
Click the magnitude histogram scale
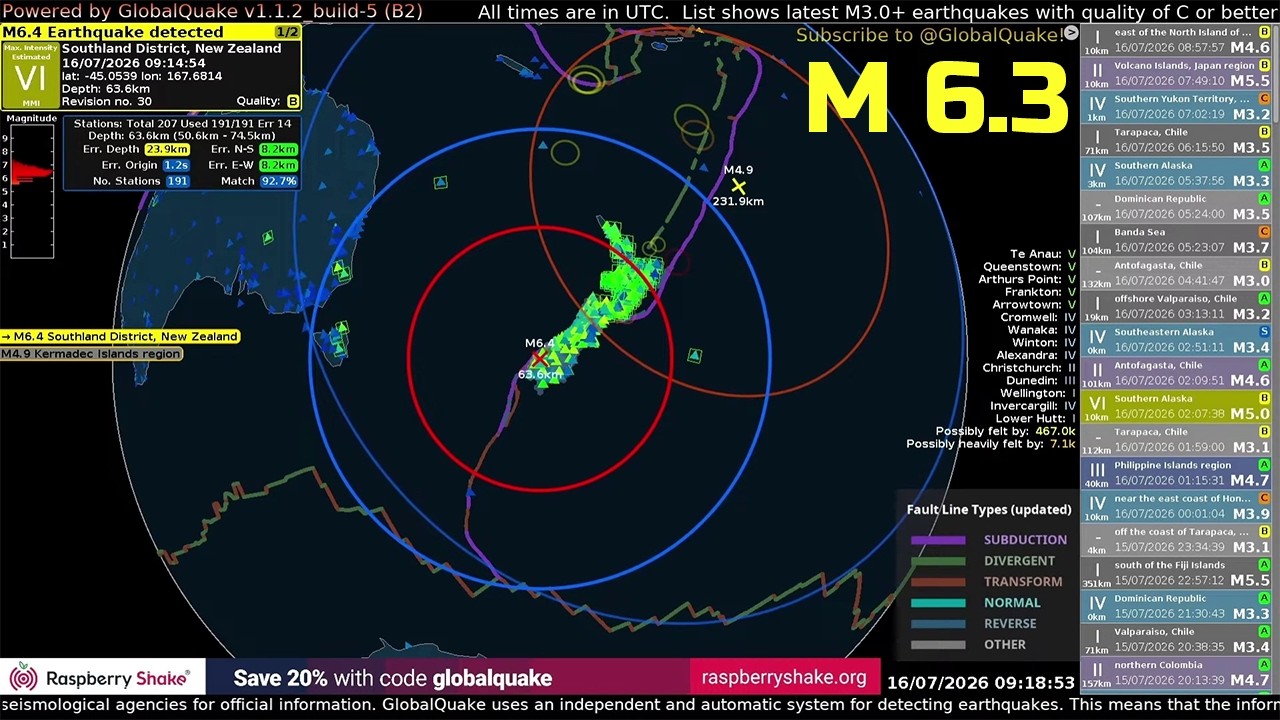click(x=30, y=190)
